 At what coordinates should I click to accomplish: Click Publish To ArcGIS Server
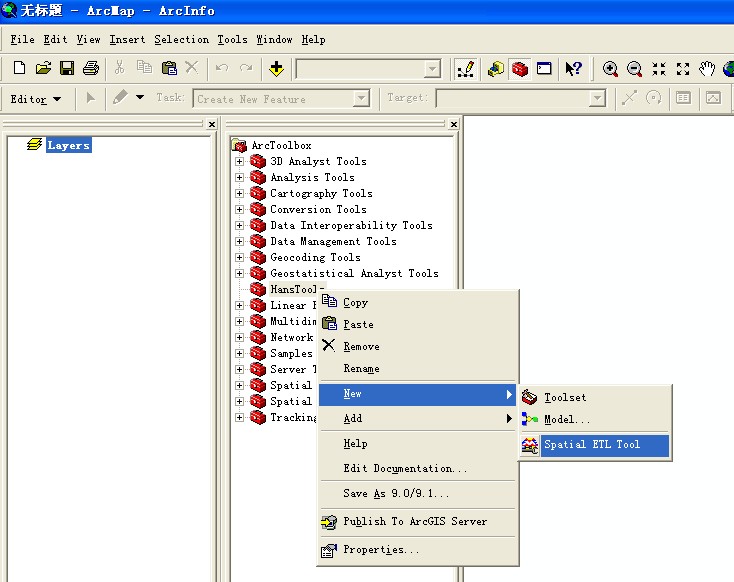tap(418, 522)
